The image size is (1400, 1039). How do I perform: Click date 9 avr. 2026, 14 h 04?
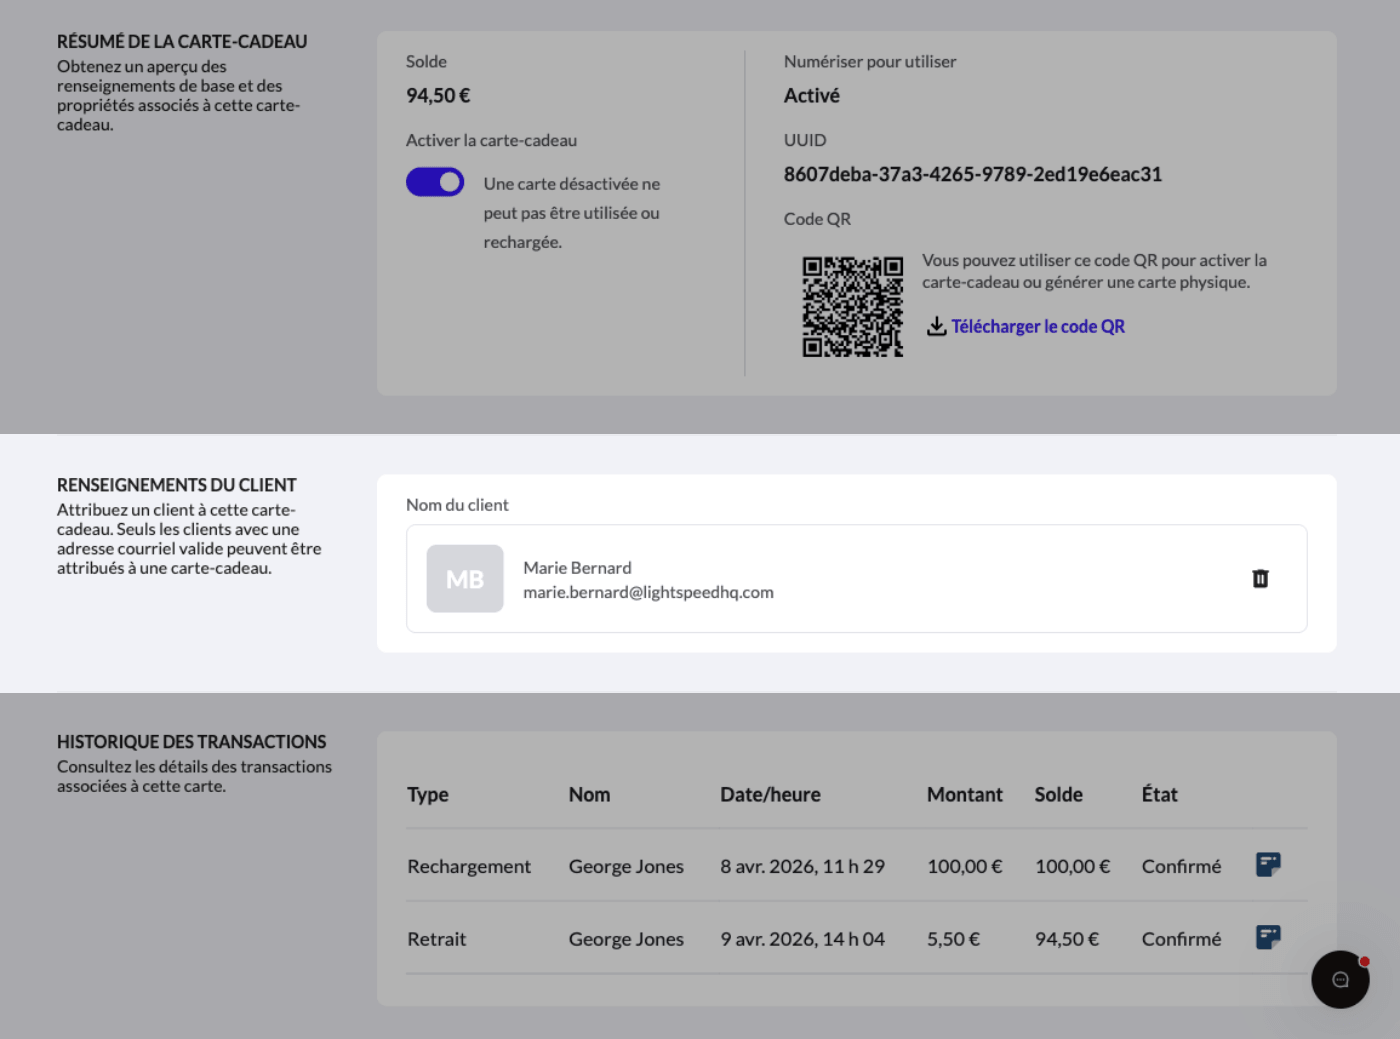(x=802, y=939)
